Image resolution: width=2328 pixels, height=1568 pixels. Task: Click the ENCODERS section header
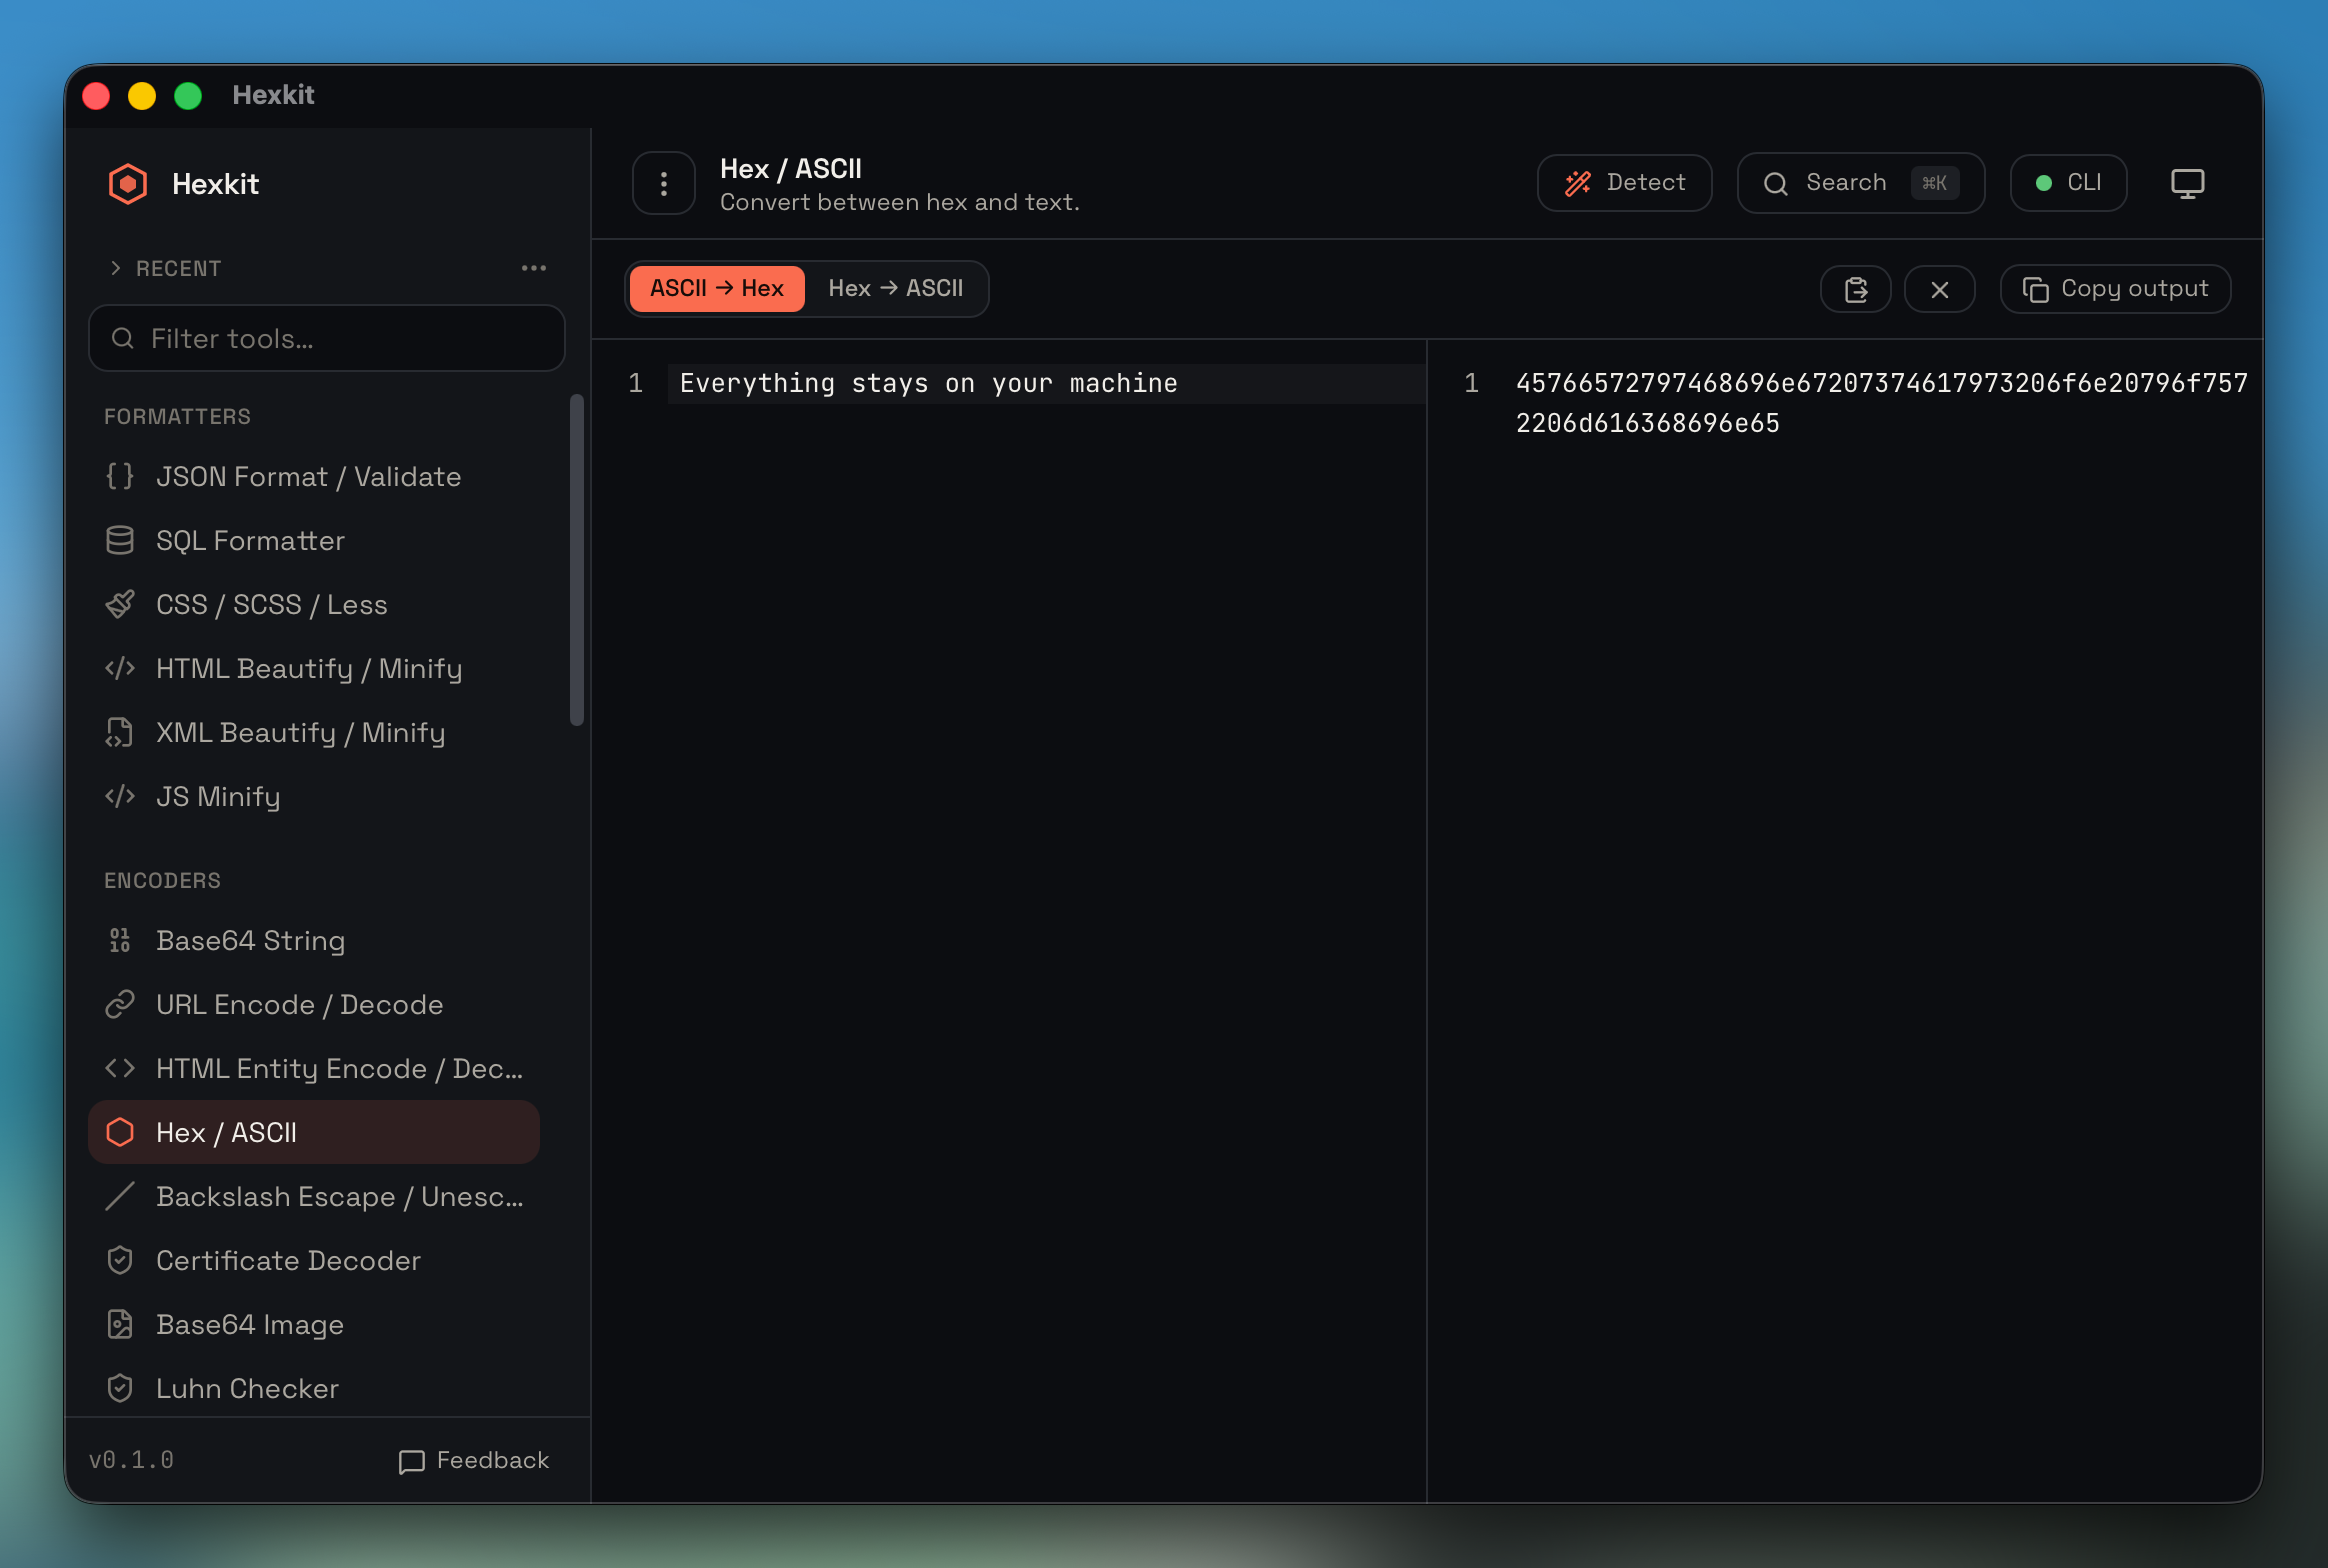point(163,881)
